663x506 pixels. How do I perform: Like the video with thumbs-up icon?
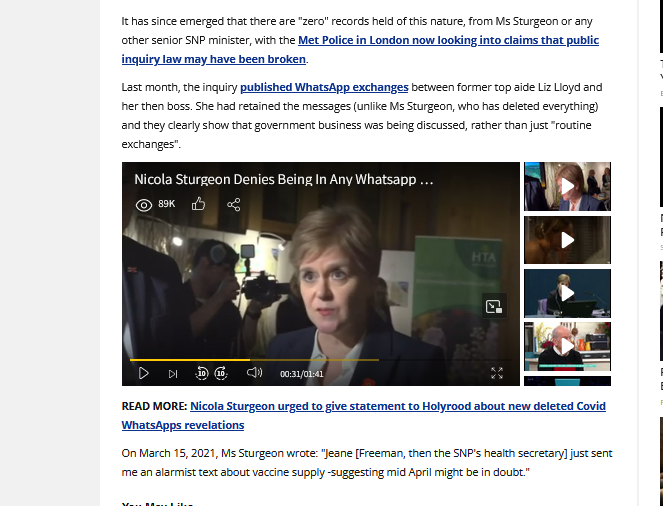[198, 204]
